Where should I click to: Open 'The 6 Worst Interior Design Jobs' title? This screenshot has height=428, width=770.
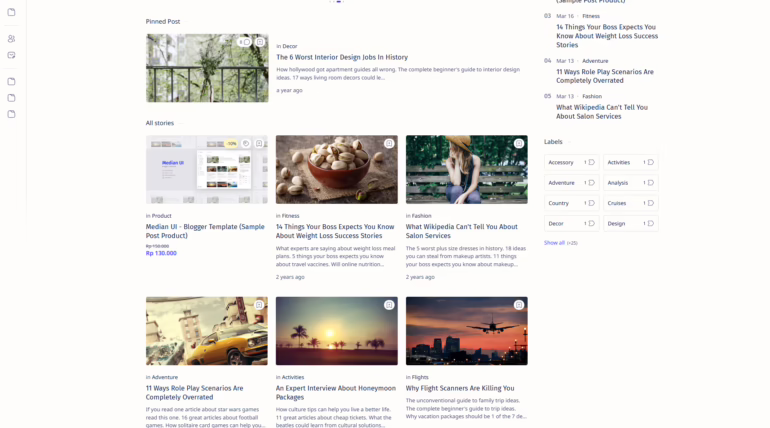[342, 57]
